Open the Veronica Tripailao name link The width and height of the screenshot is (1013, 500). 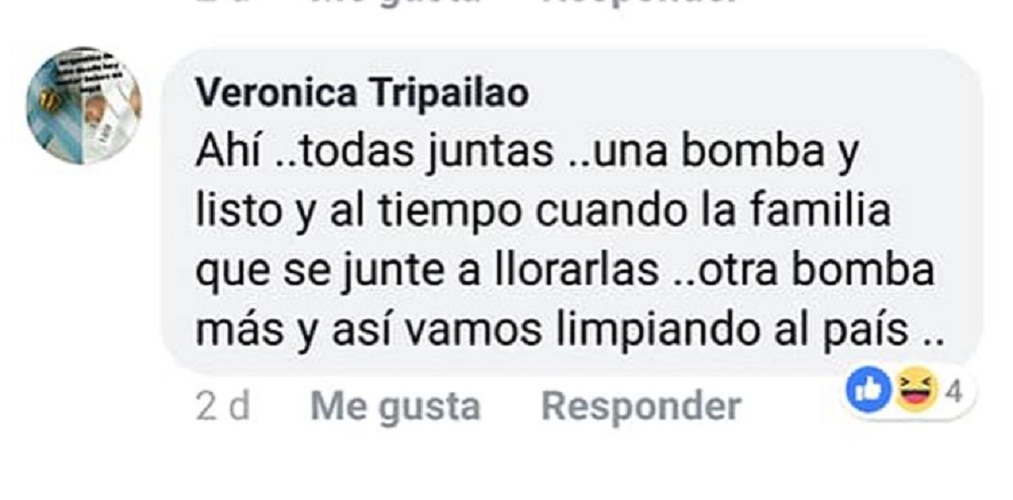point(362,94)
